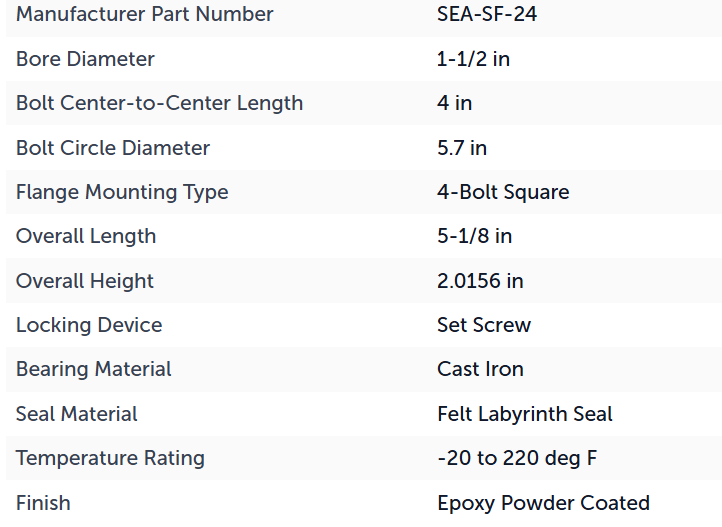Click the Bolt Circle Diameter label
This screenshot has height=527, width=722.
pyautogui.click(x=113, y=148)
